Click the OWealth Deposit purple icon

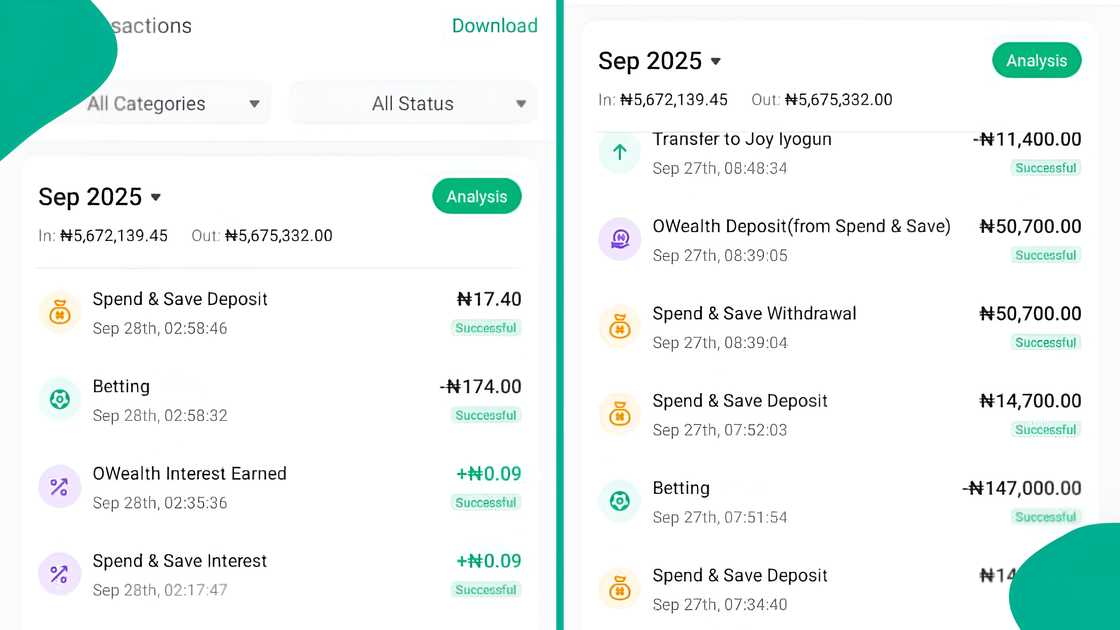pos(619,239)
